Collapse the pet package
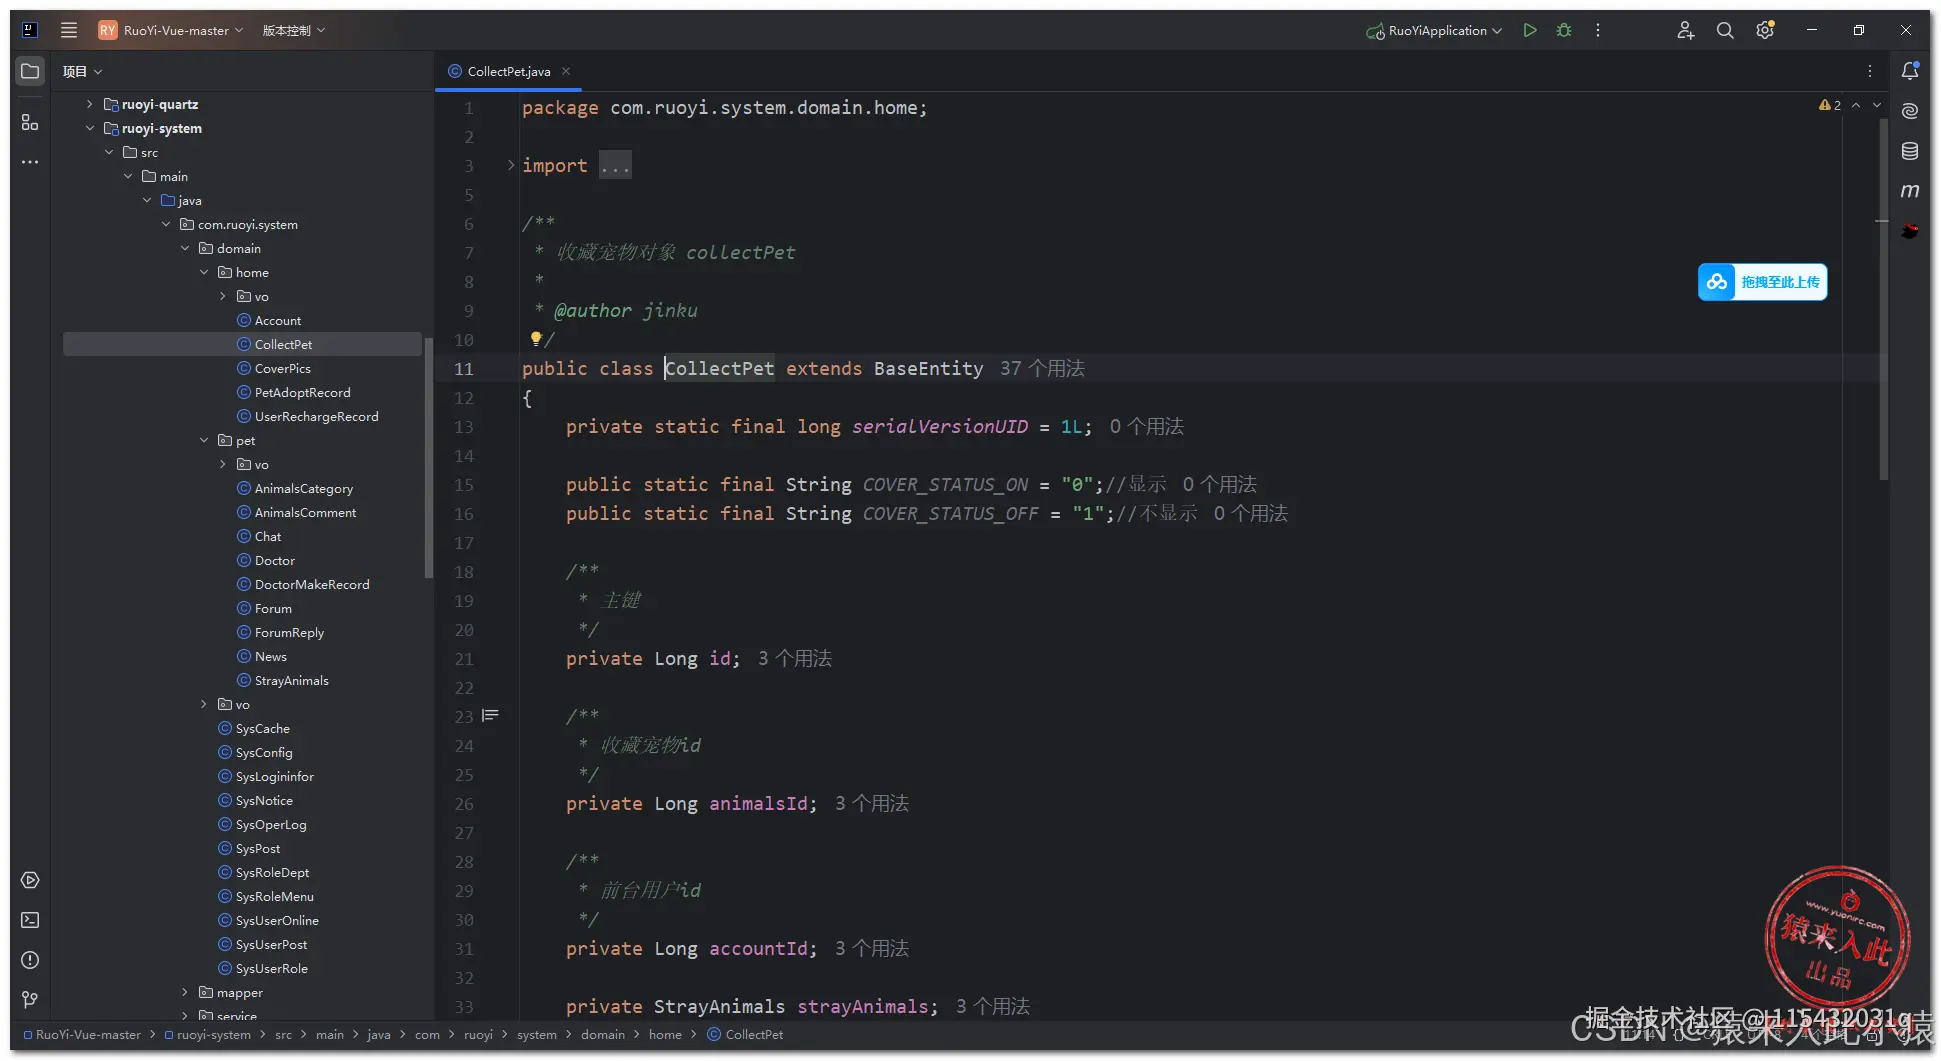This screenshot has height=1061, width=1941. click(x=204, y=440)
